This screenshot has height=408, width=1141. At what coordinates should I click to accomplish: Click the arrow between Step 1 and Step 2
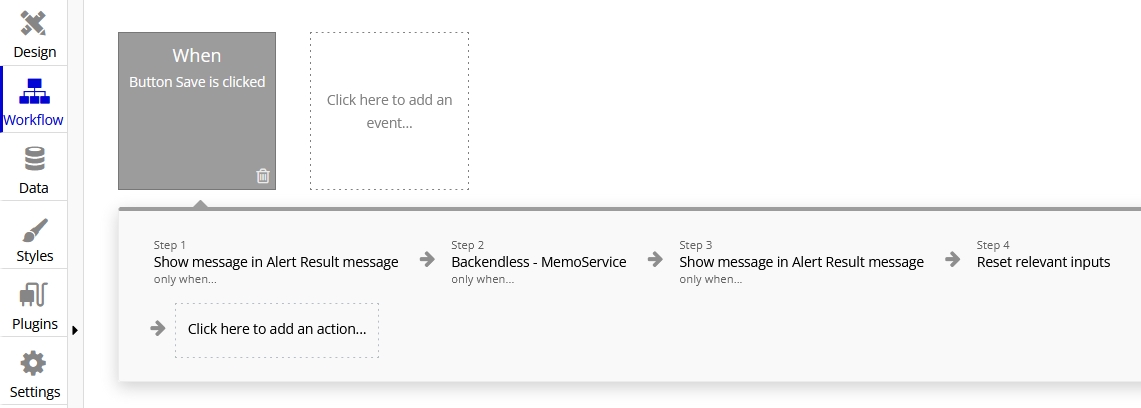(427, 260)
